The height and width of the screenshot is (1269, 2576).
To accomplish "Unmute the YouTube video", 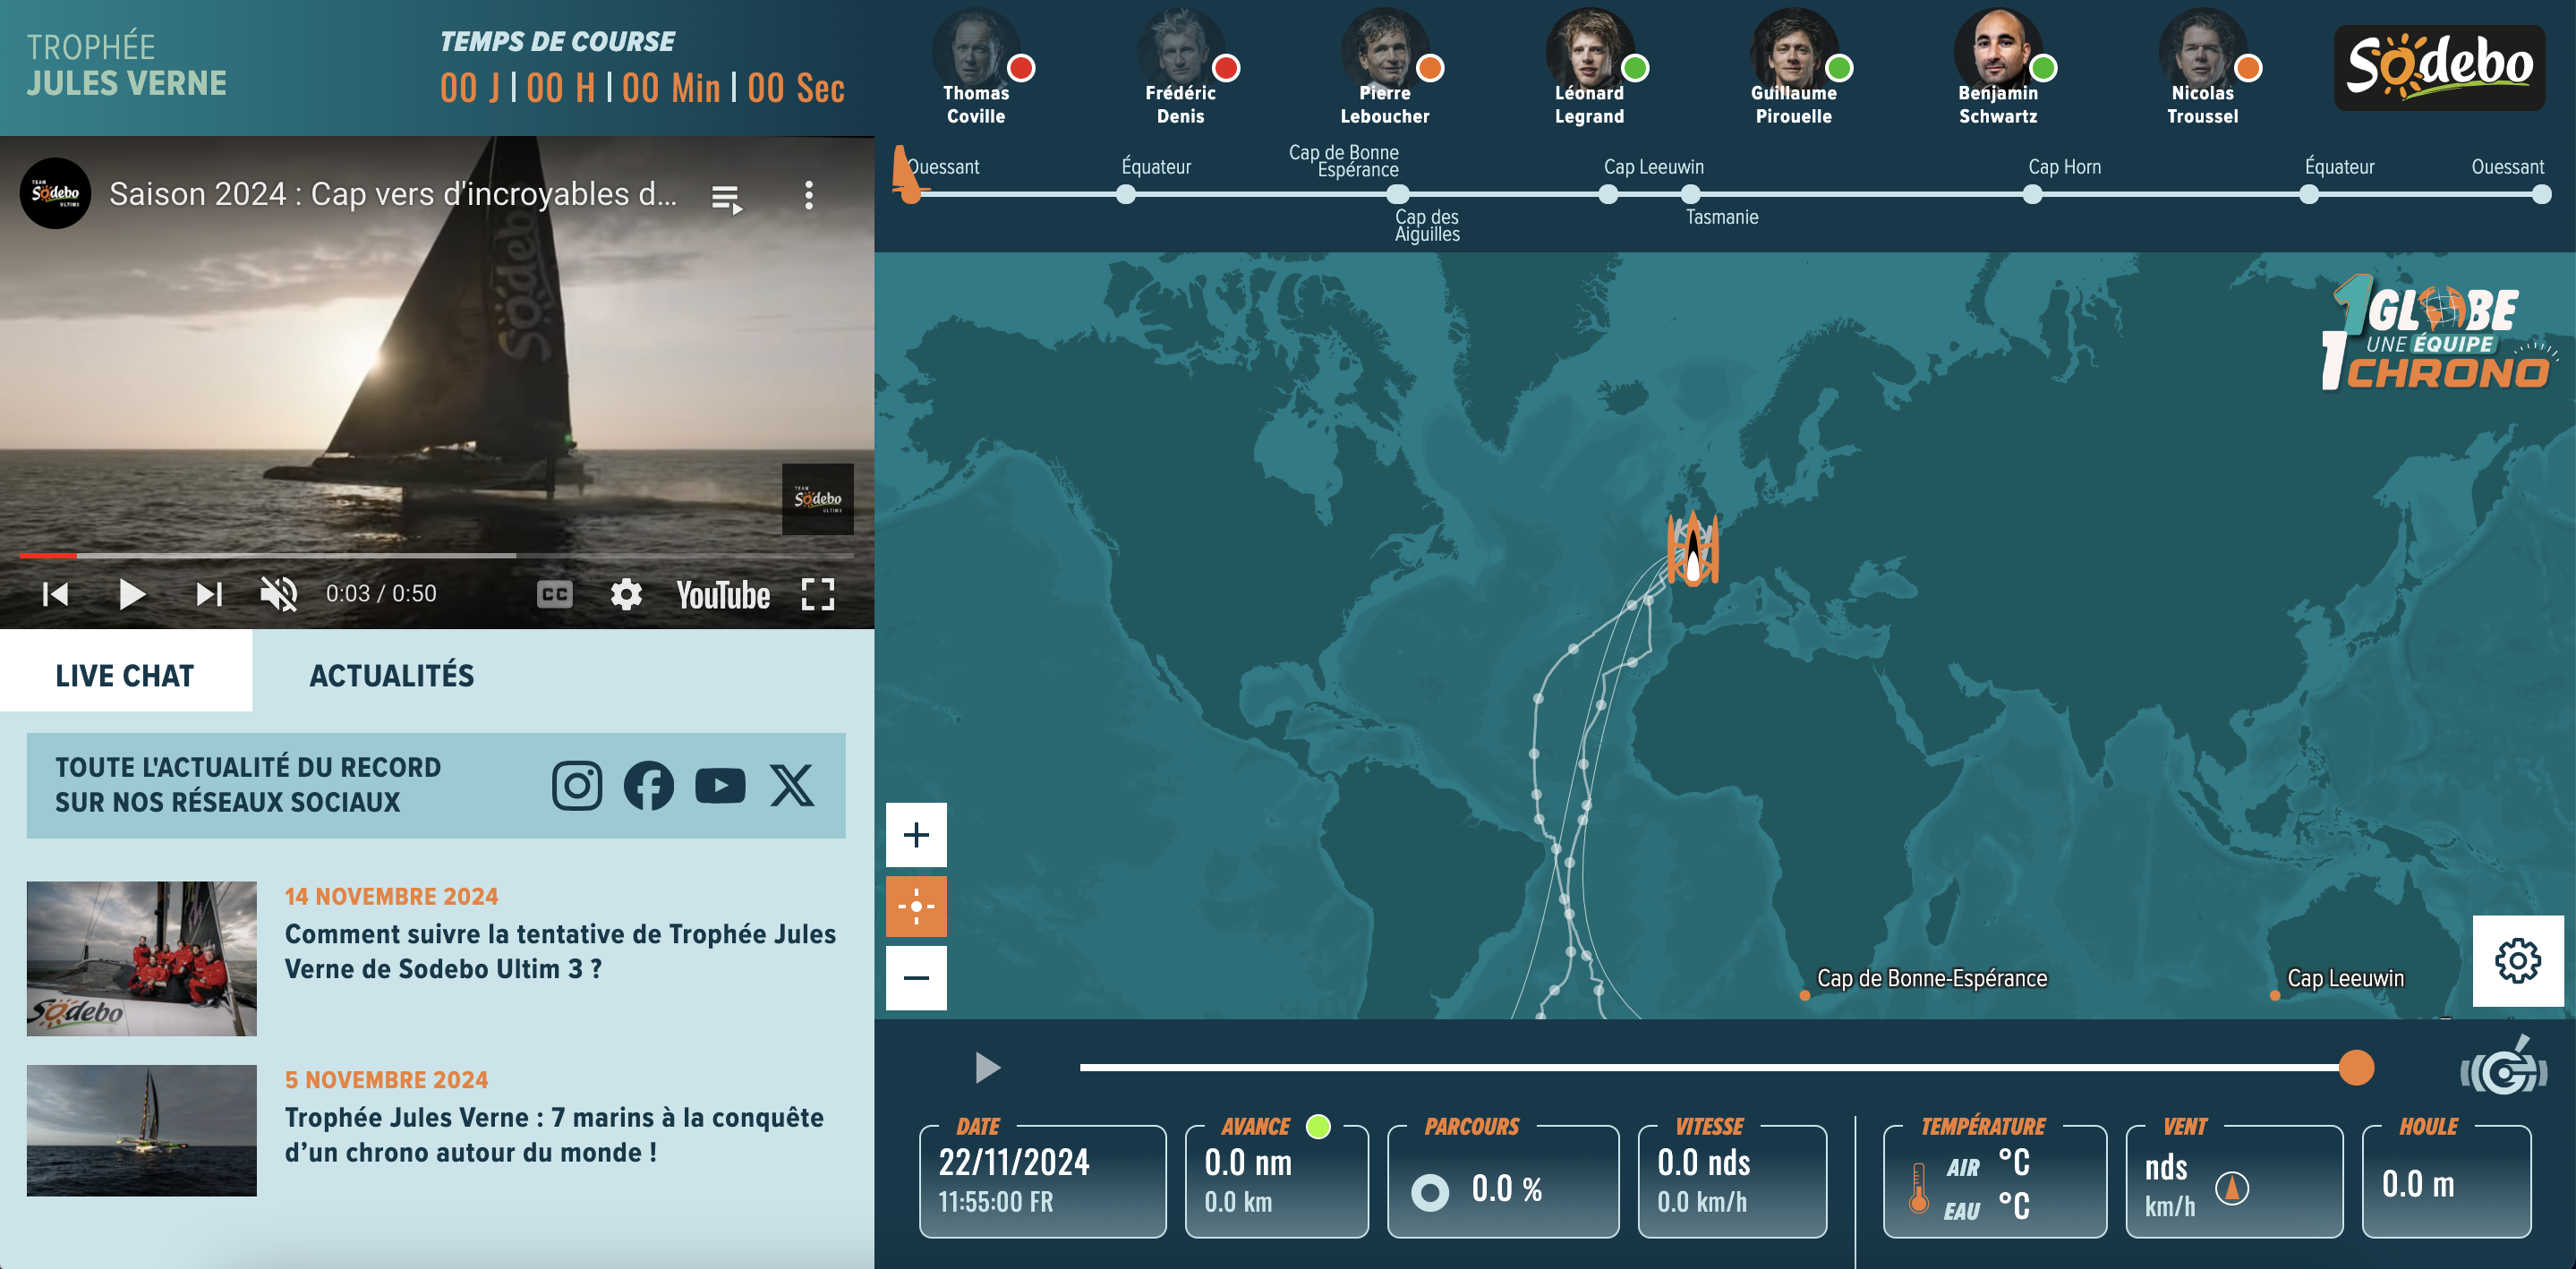I will point(279,594).
